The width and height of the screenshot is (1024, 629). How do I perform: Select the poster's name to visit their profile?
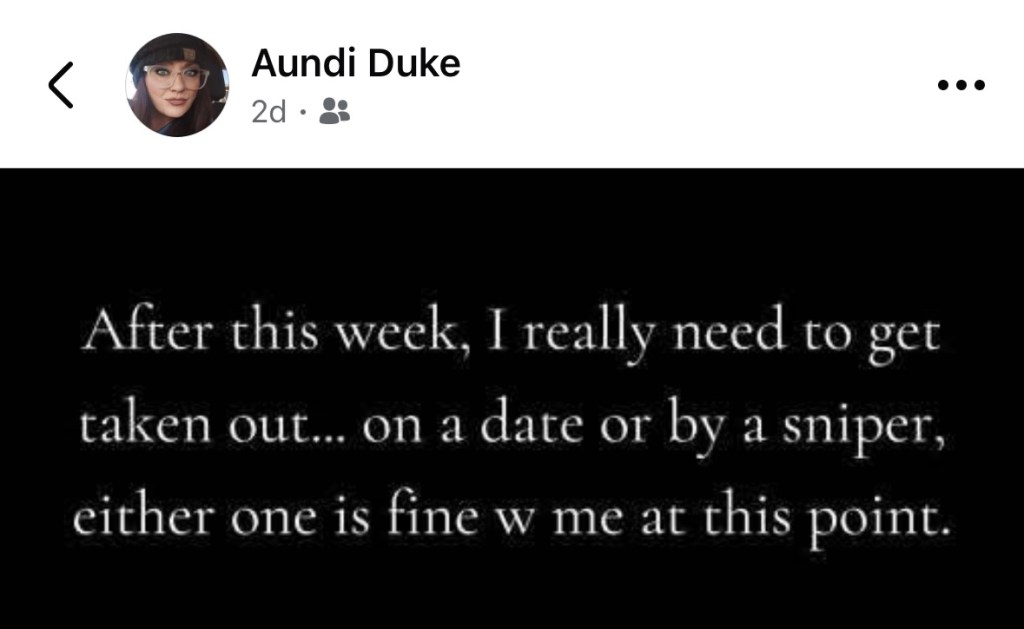[x=355, y=62]
